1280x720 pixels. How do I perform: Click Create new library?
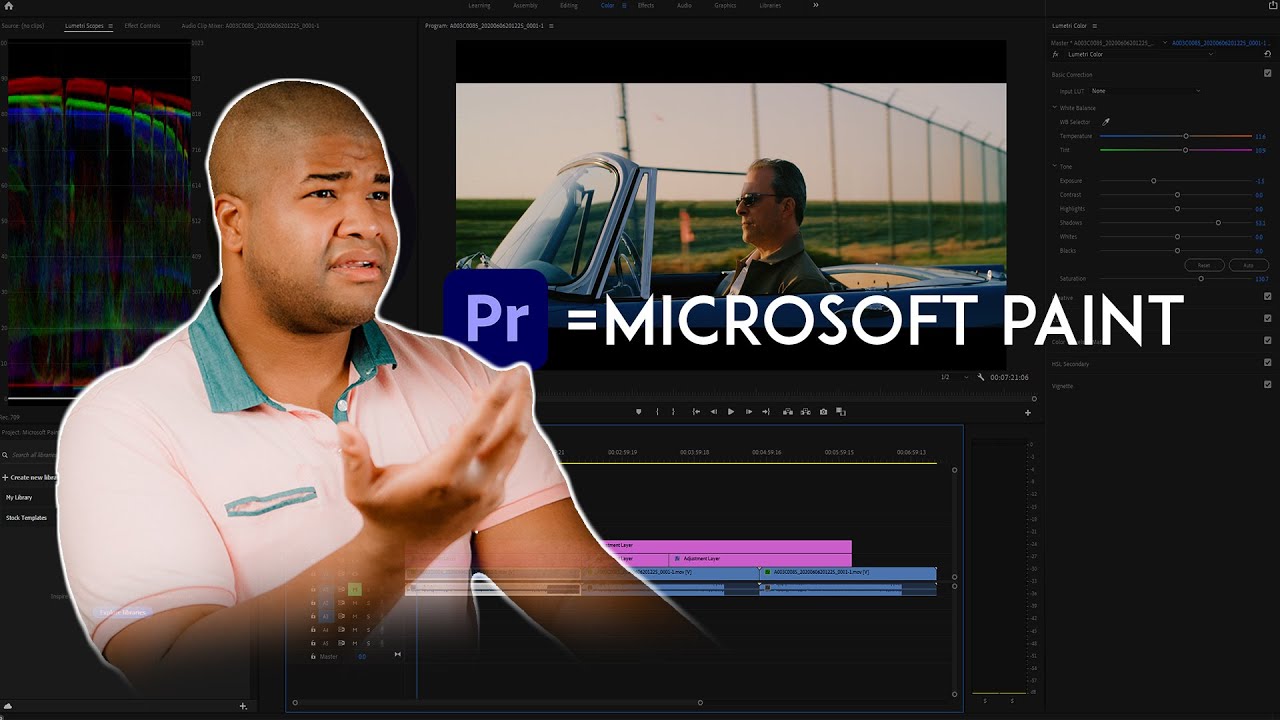(x=30, y=477)
